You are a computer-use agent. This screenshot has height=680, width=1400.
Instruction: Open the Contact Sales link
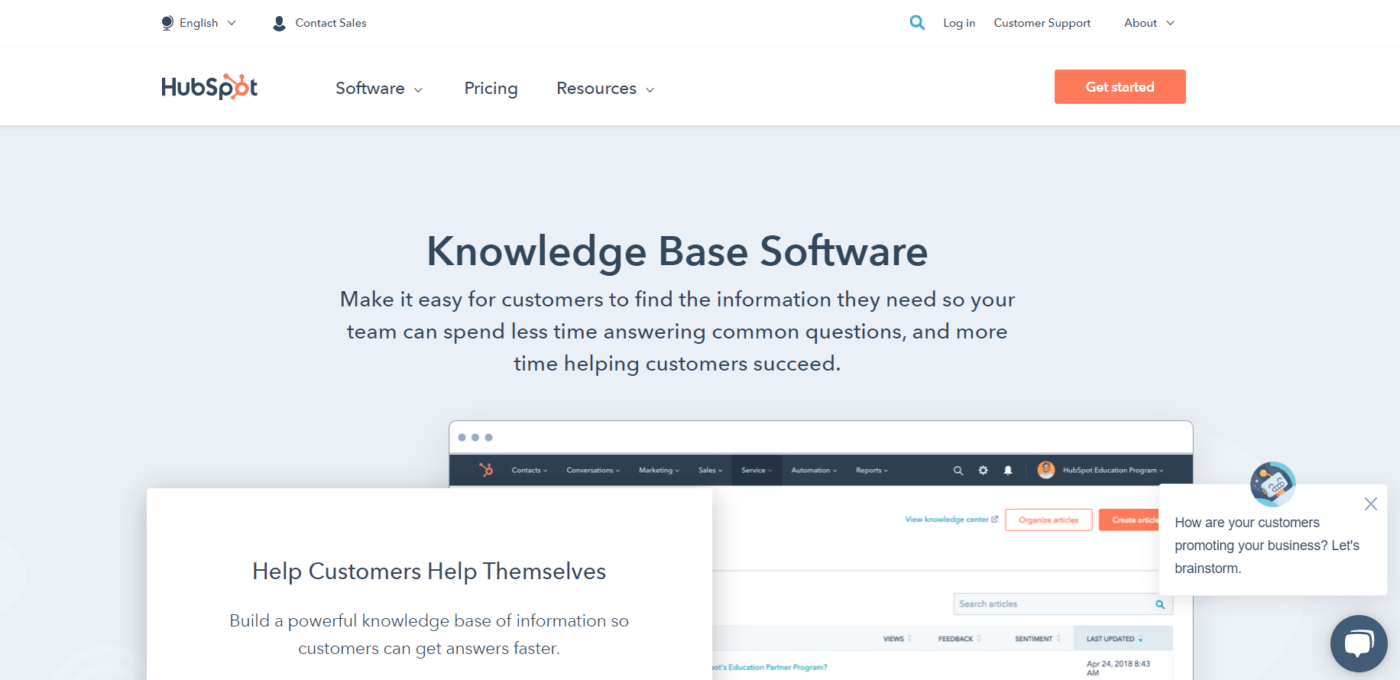331,23
